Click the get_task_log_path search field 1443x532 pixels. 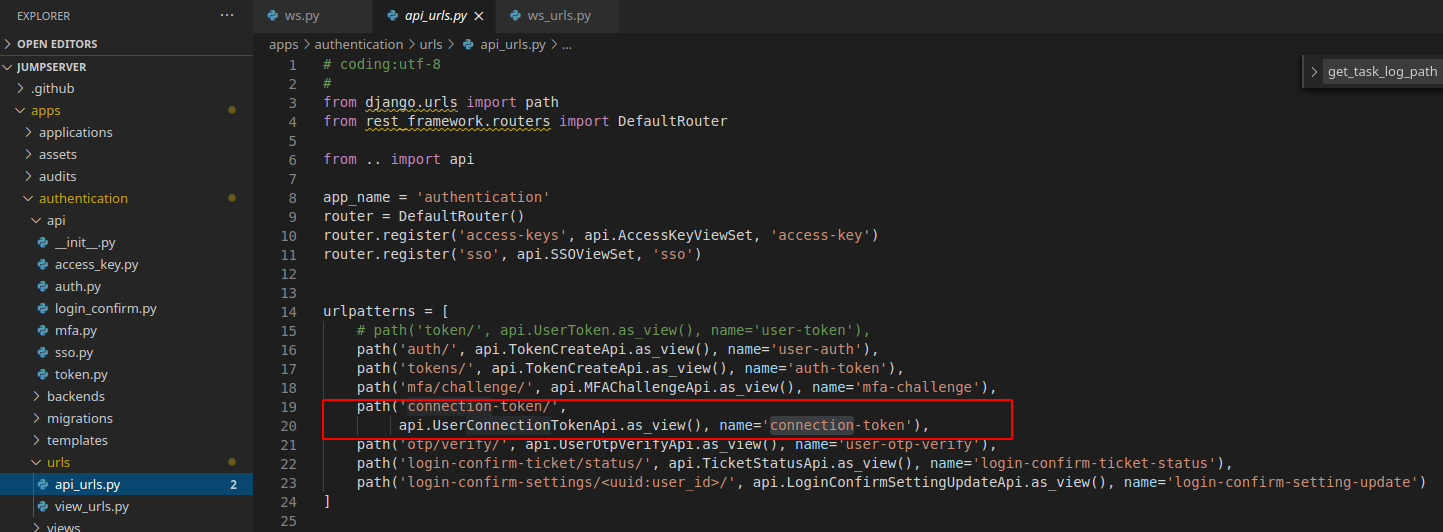pyautogui.click(x=1384, y=72)
